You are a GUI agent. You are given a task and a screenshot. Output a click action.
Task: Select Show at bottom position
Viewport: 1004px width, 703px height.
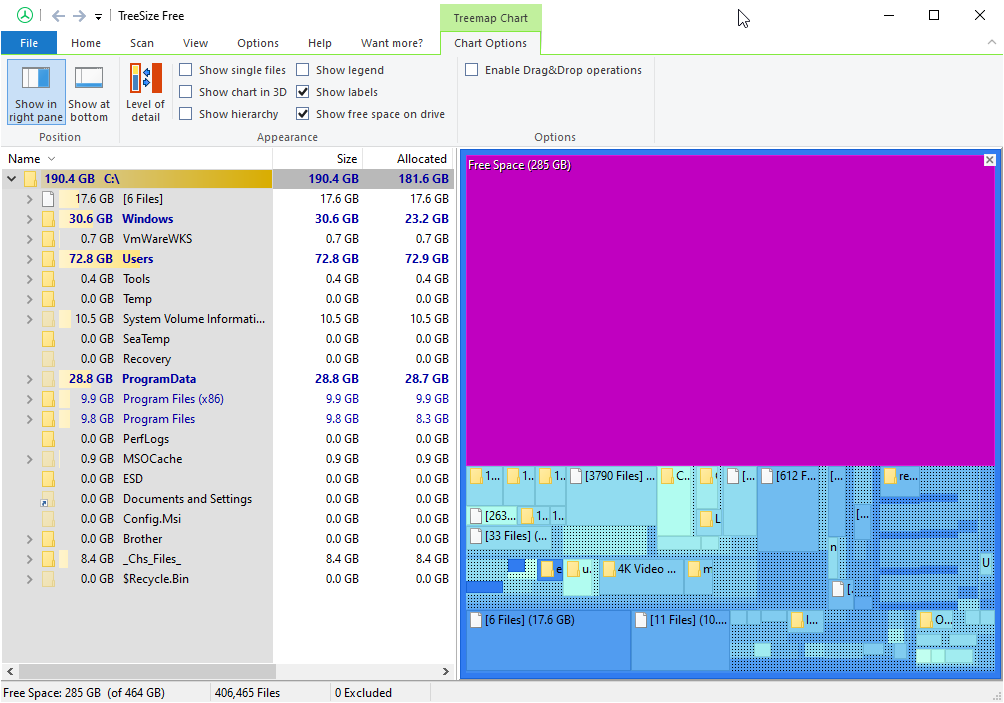point(88,92)
